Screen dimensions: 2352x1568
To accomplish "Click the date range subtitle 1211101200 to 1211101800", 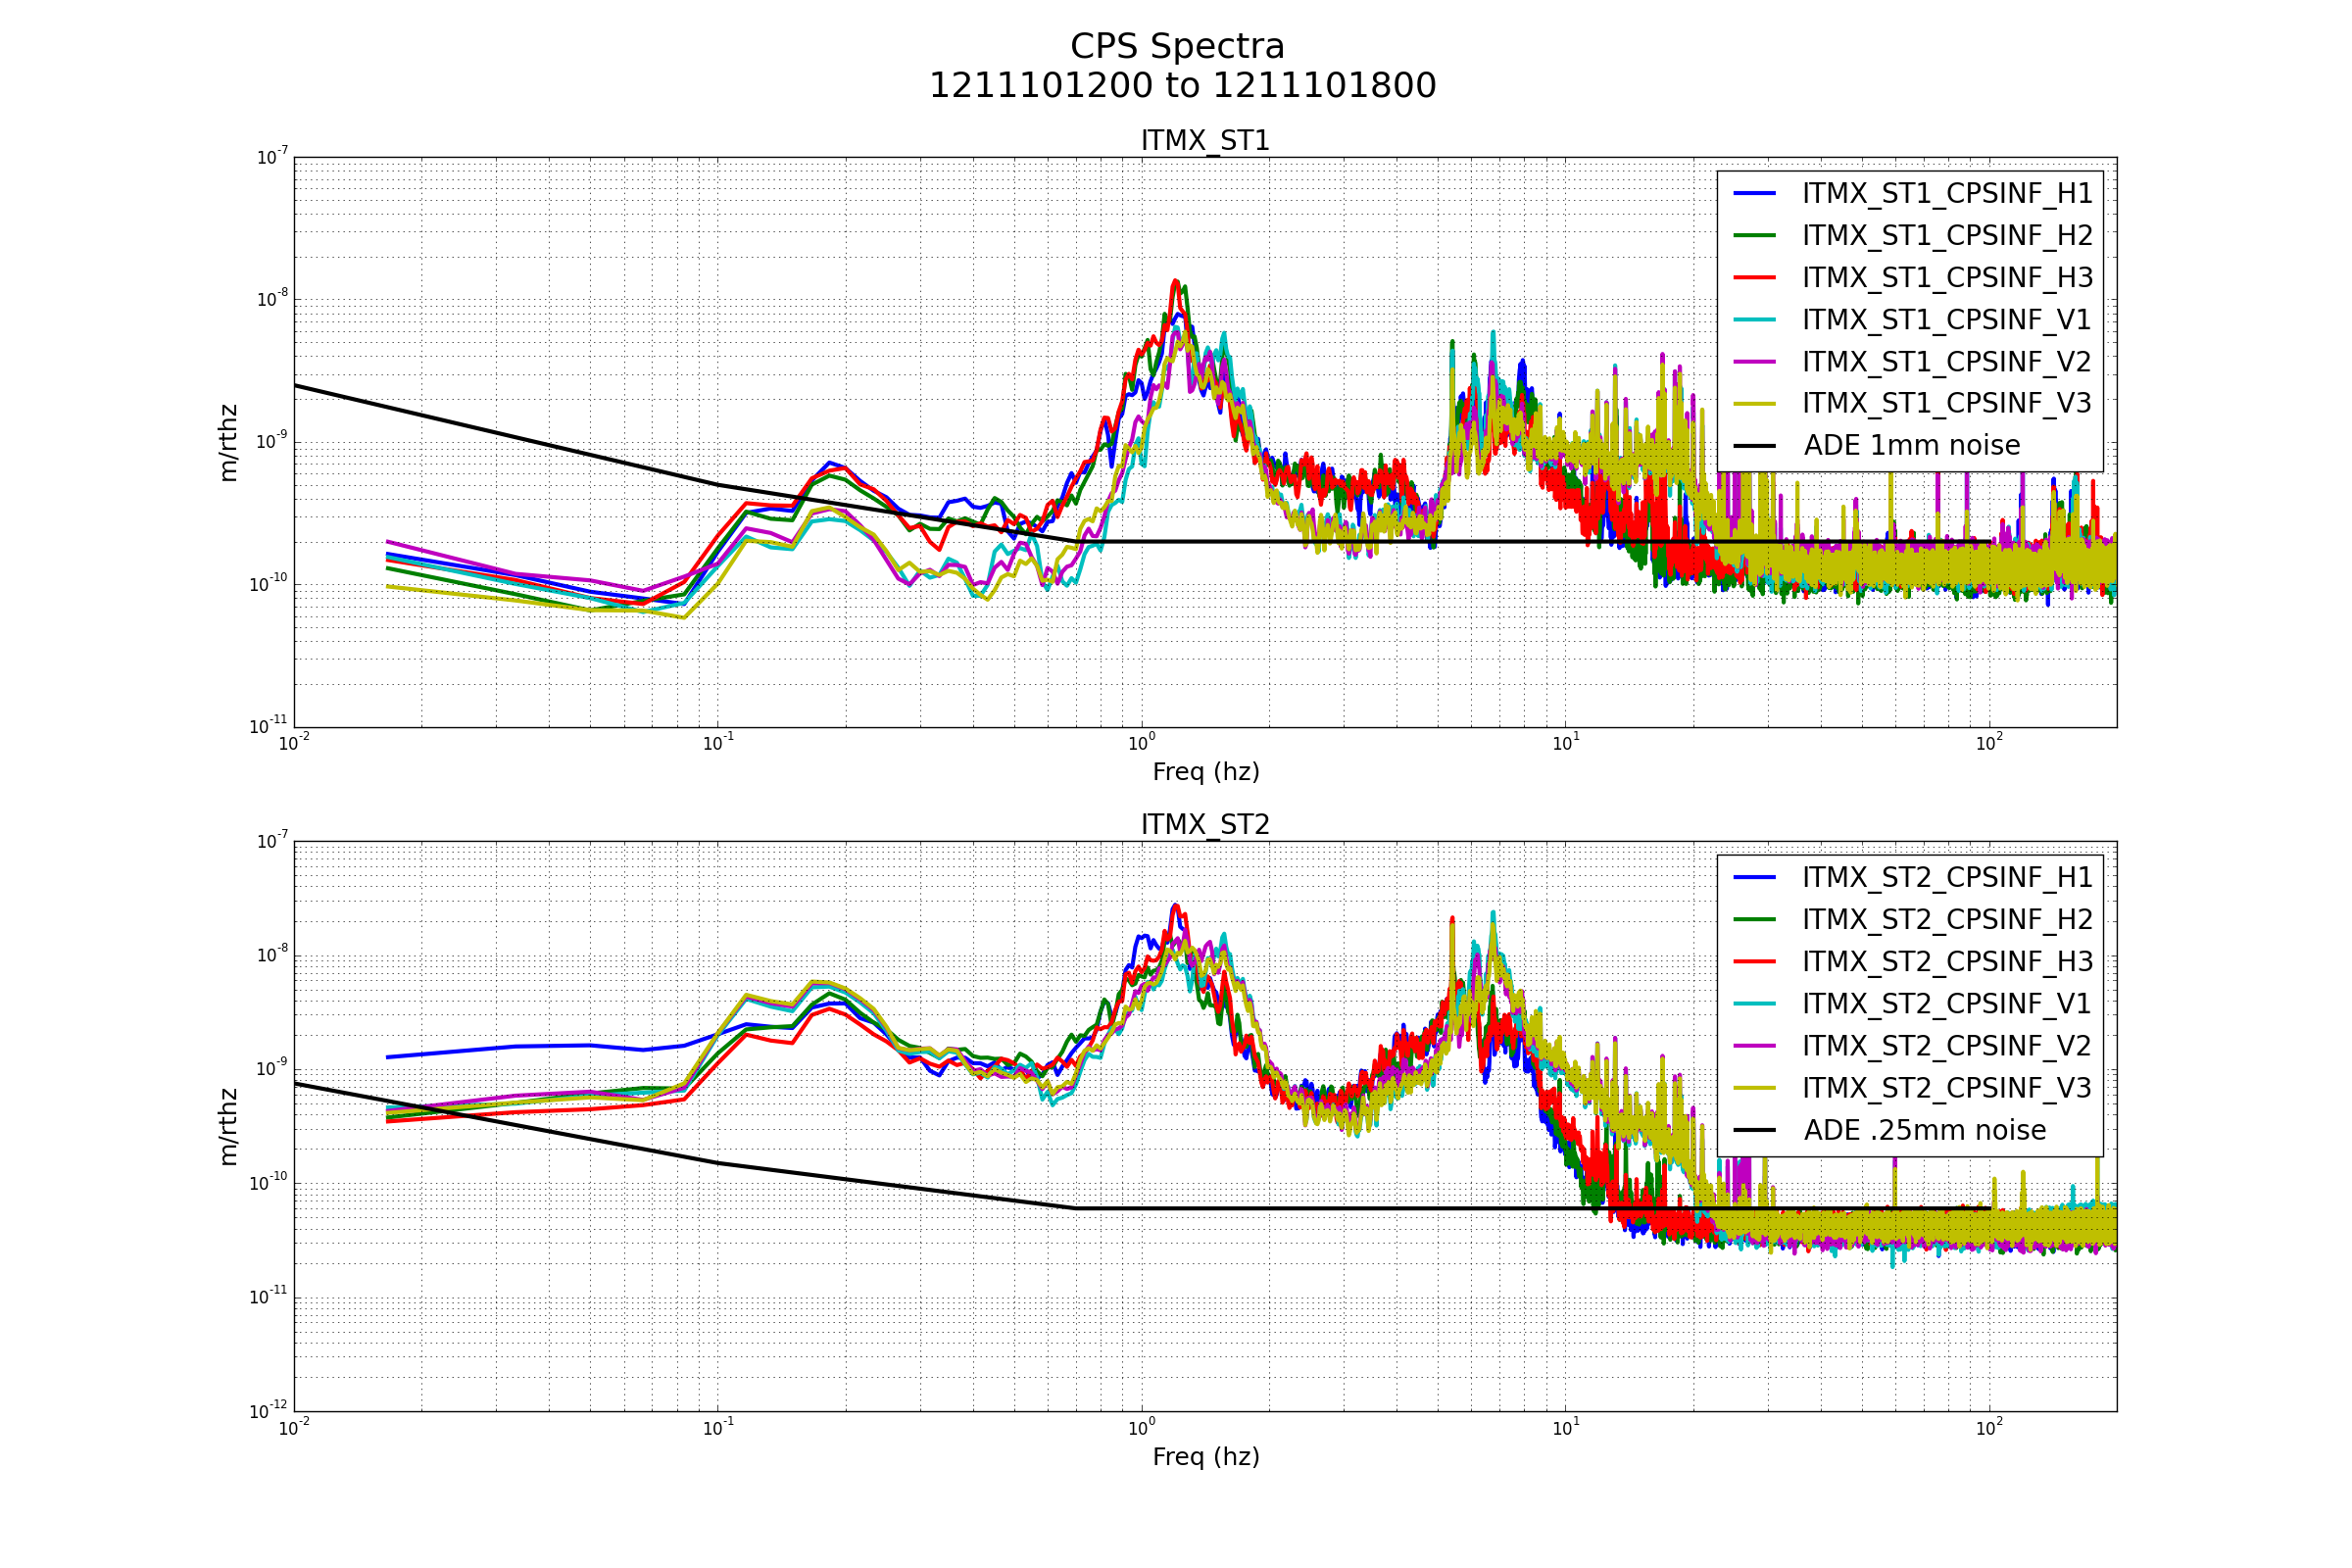I will (1182, 87).
